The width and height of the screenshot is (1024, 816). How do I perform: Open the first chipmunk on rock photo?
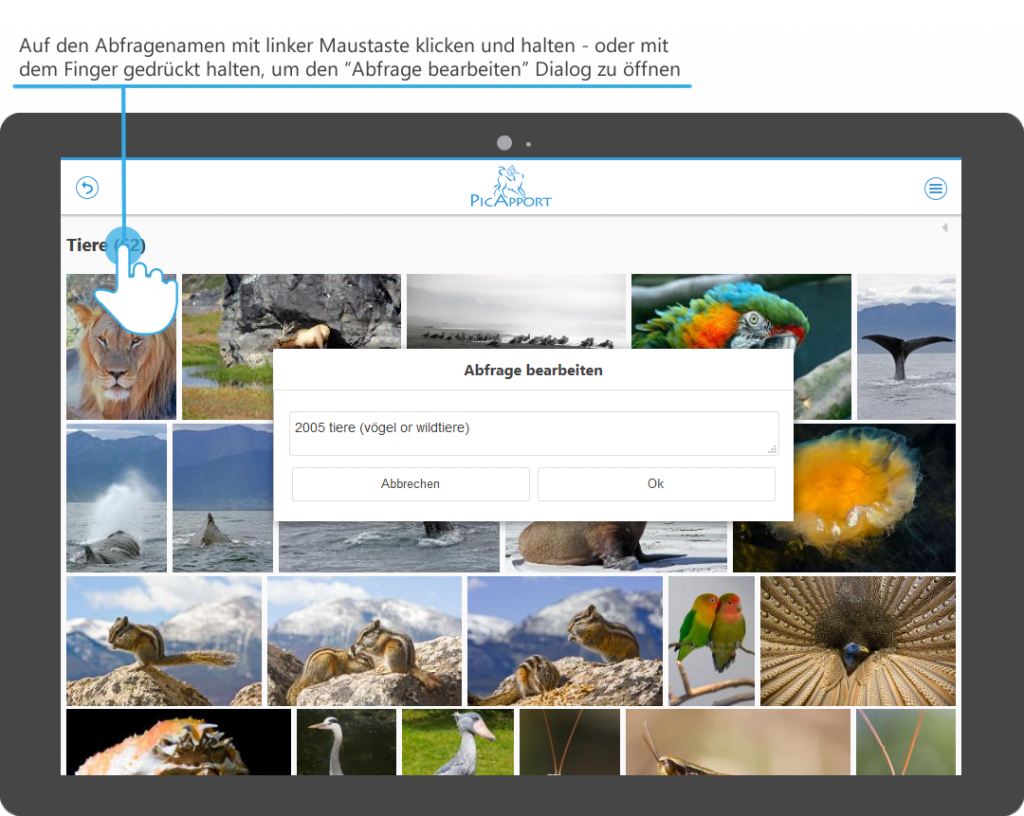(163, 640)
